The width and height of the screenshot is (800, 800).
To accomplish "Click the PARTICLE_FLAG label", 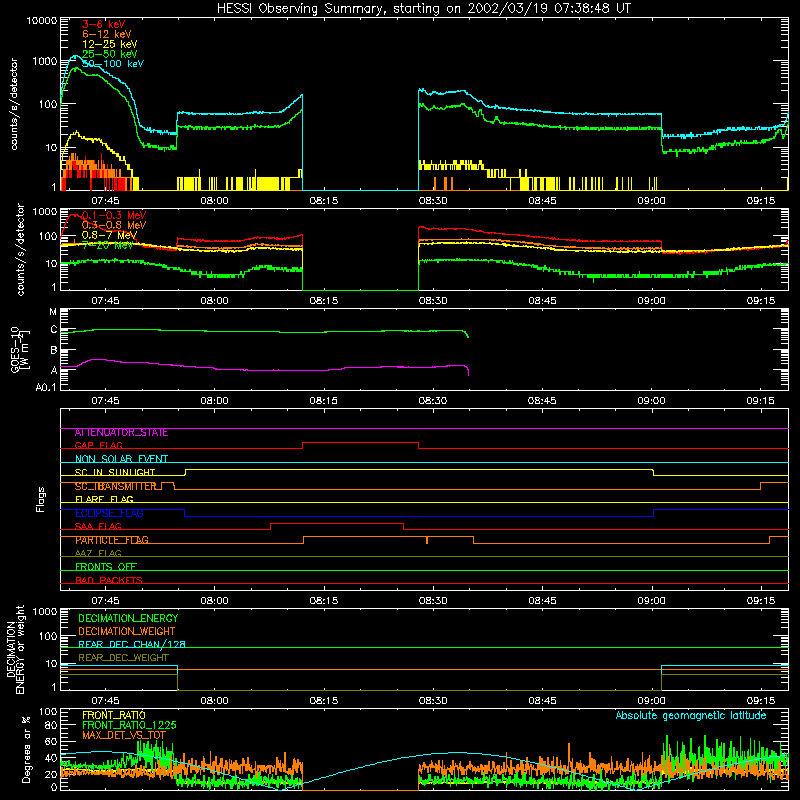I will pos(112,540).
